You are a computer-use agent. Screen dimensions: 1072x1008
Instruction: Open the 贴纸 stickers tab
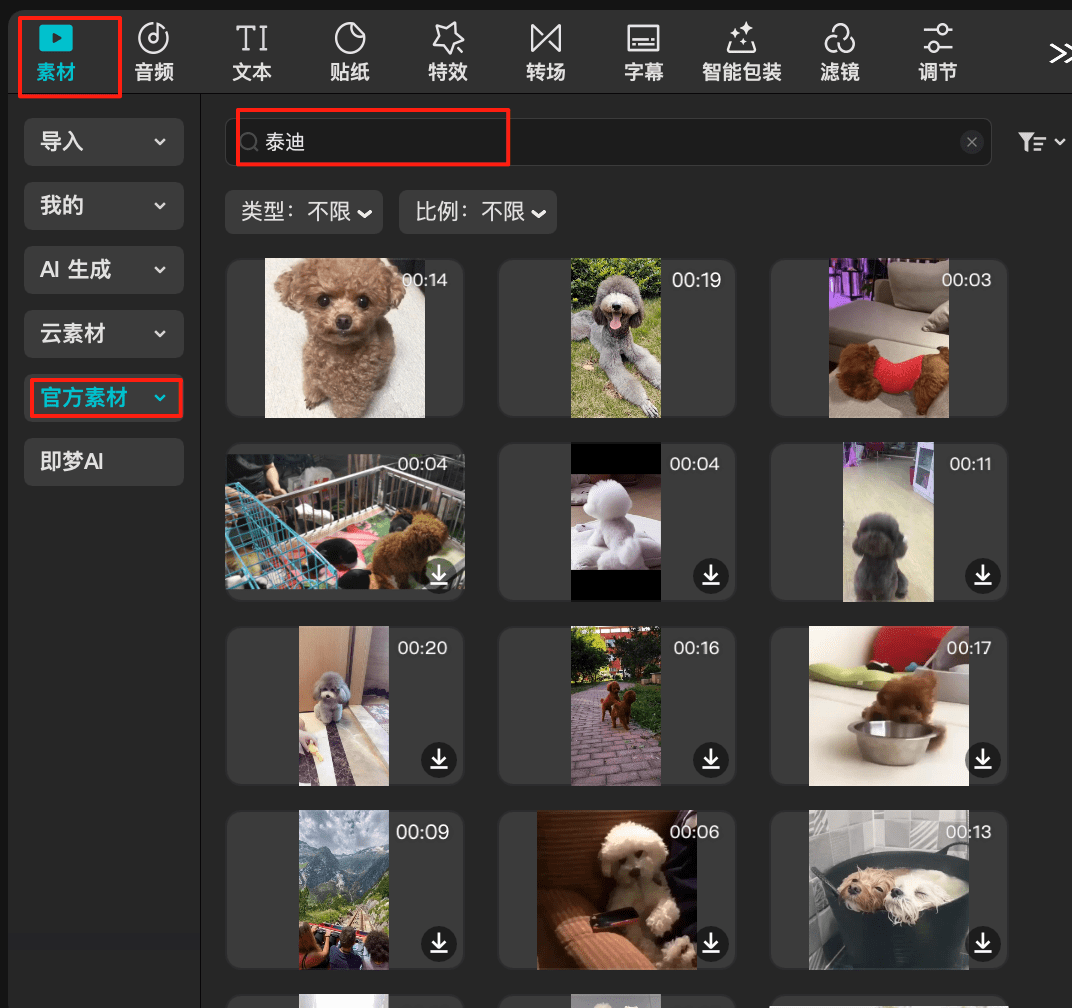click(x=350, y=53)
